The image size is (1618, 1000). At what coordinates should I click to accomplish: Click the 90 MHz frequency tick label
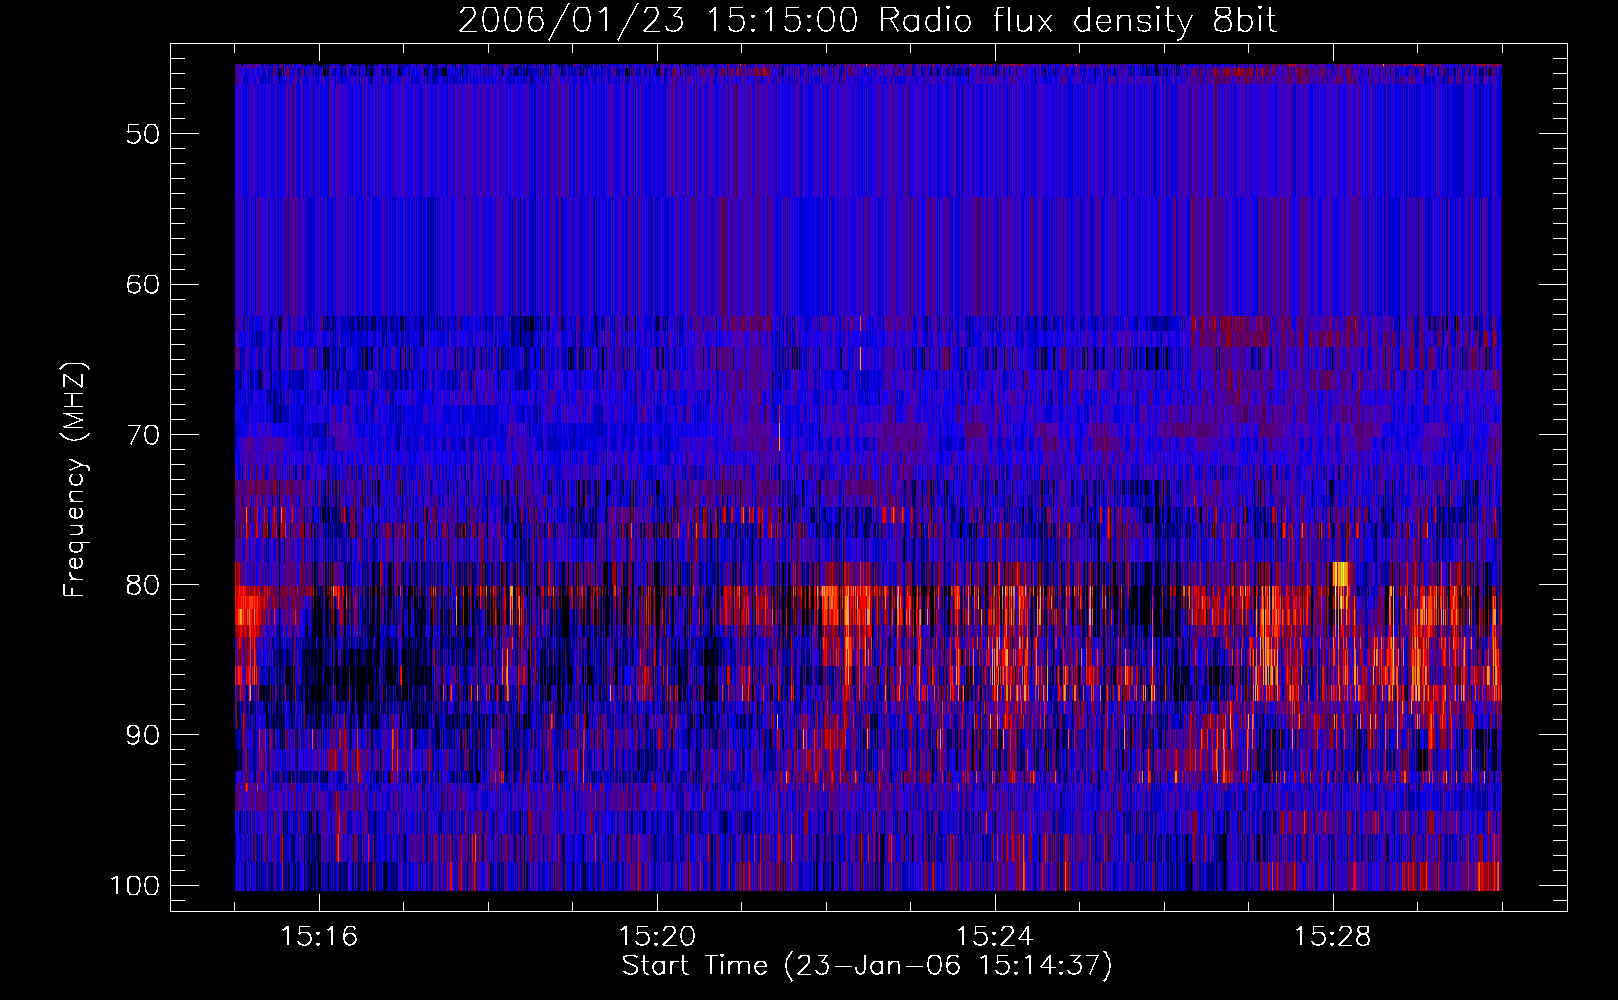pos(143,735)
